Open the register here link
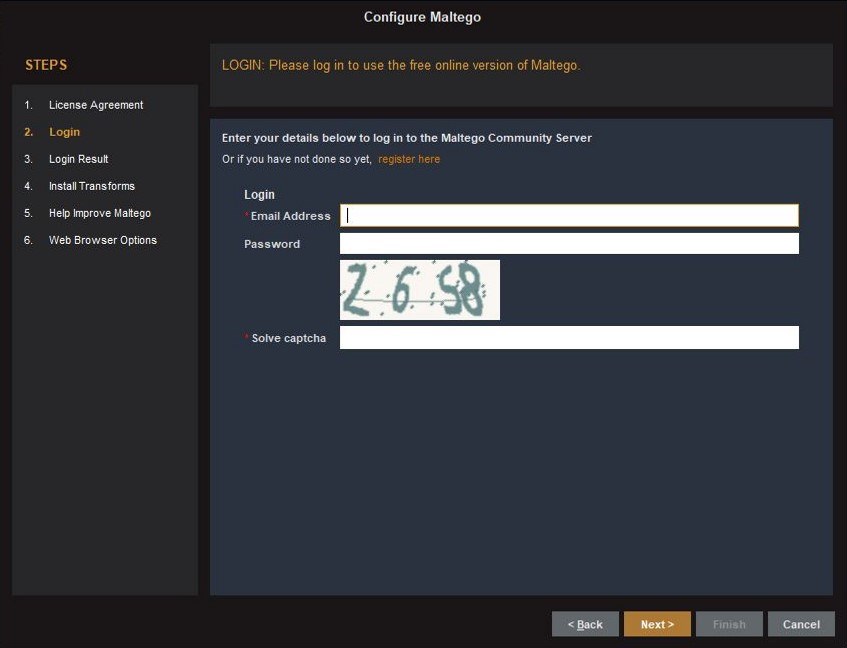 (x=409, y=158)
